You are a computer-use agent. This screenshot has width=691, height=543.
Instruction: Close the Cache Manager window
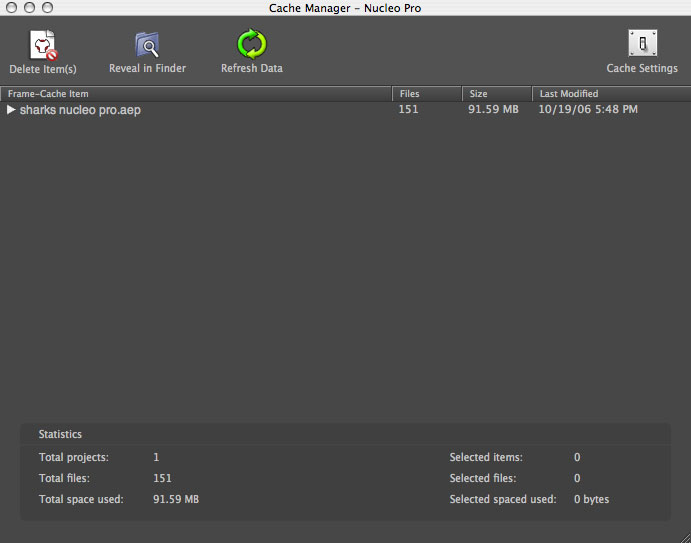[x=11, y=7]
